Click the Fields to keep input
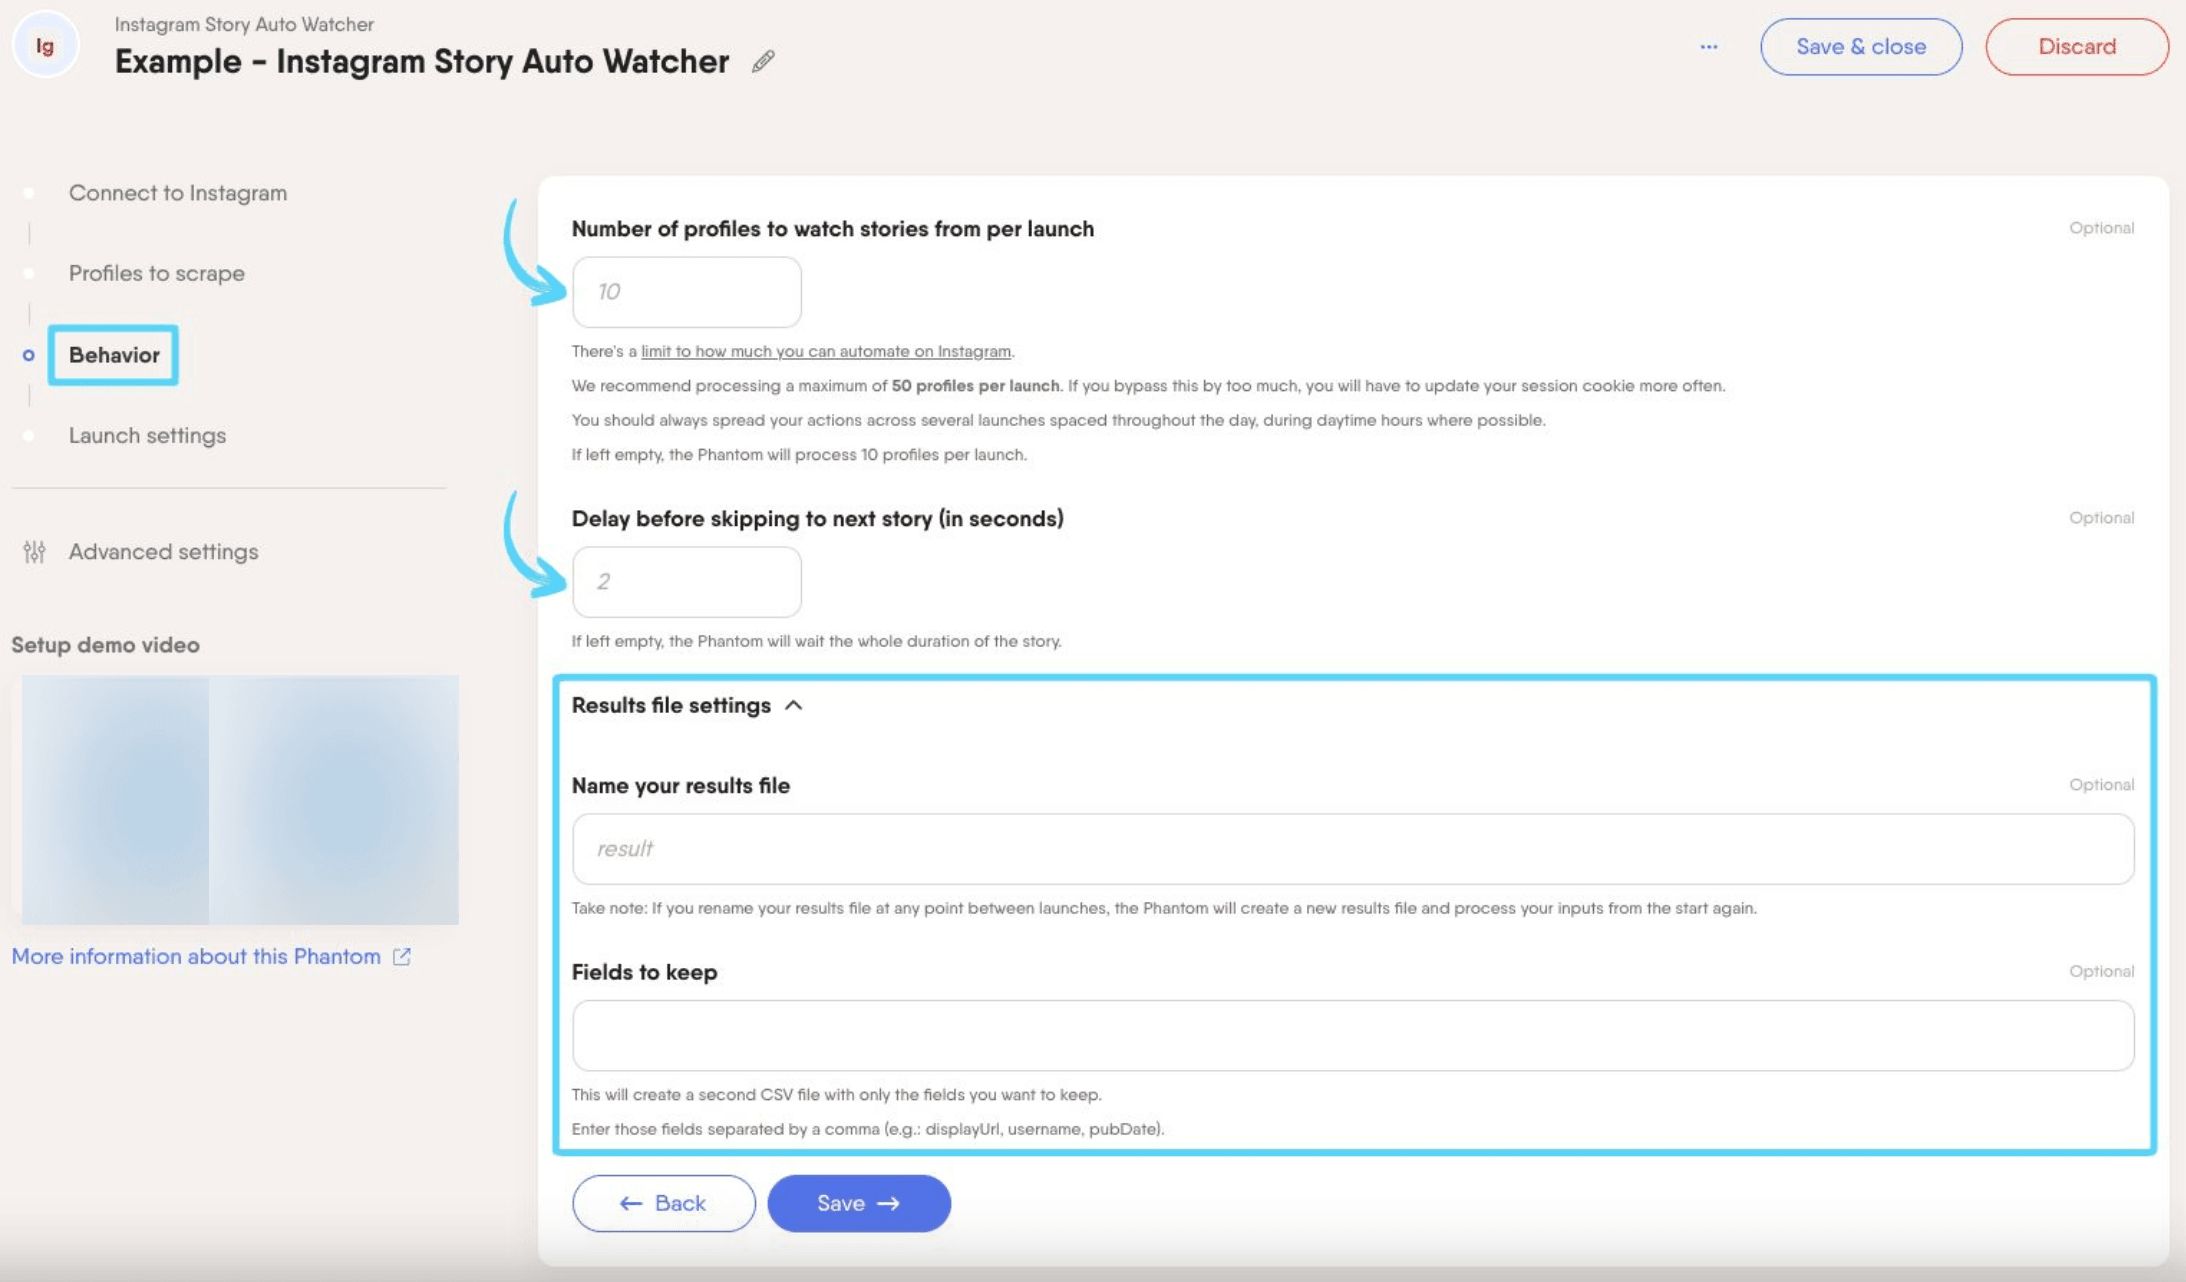 1352,1035
